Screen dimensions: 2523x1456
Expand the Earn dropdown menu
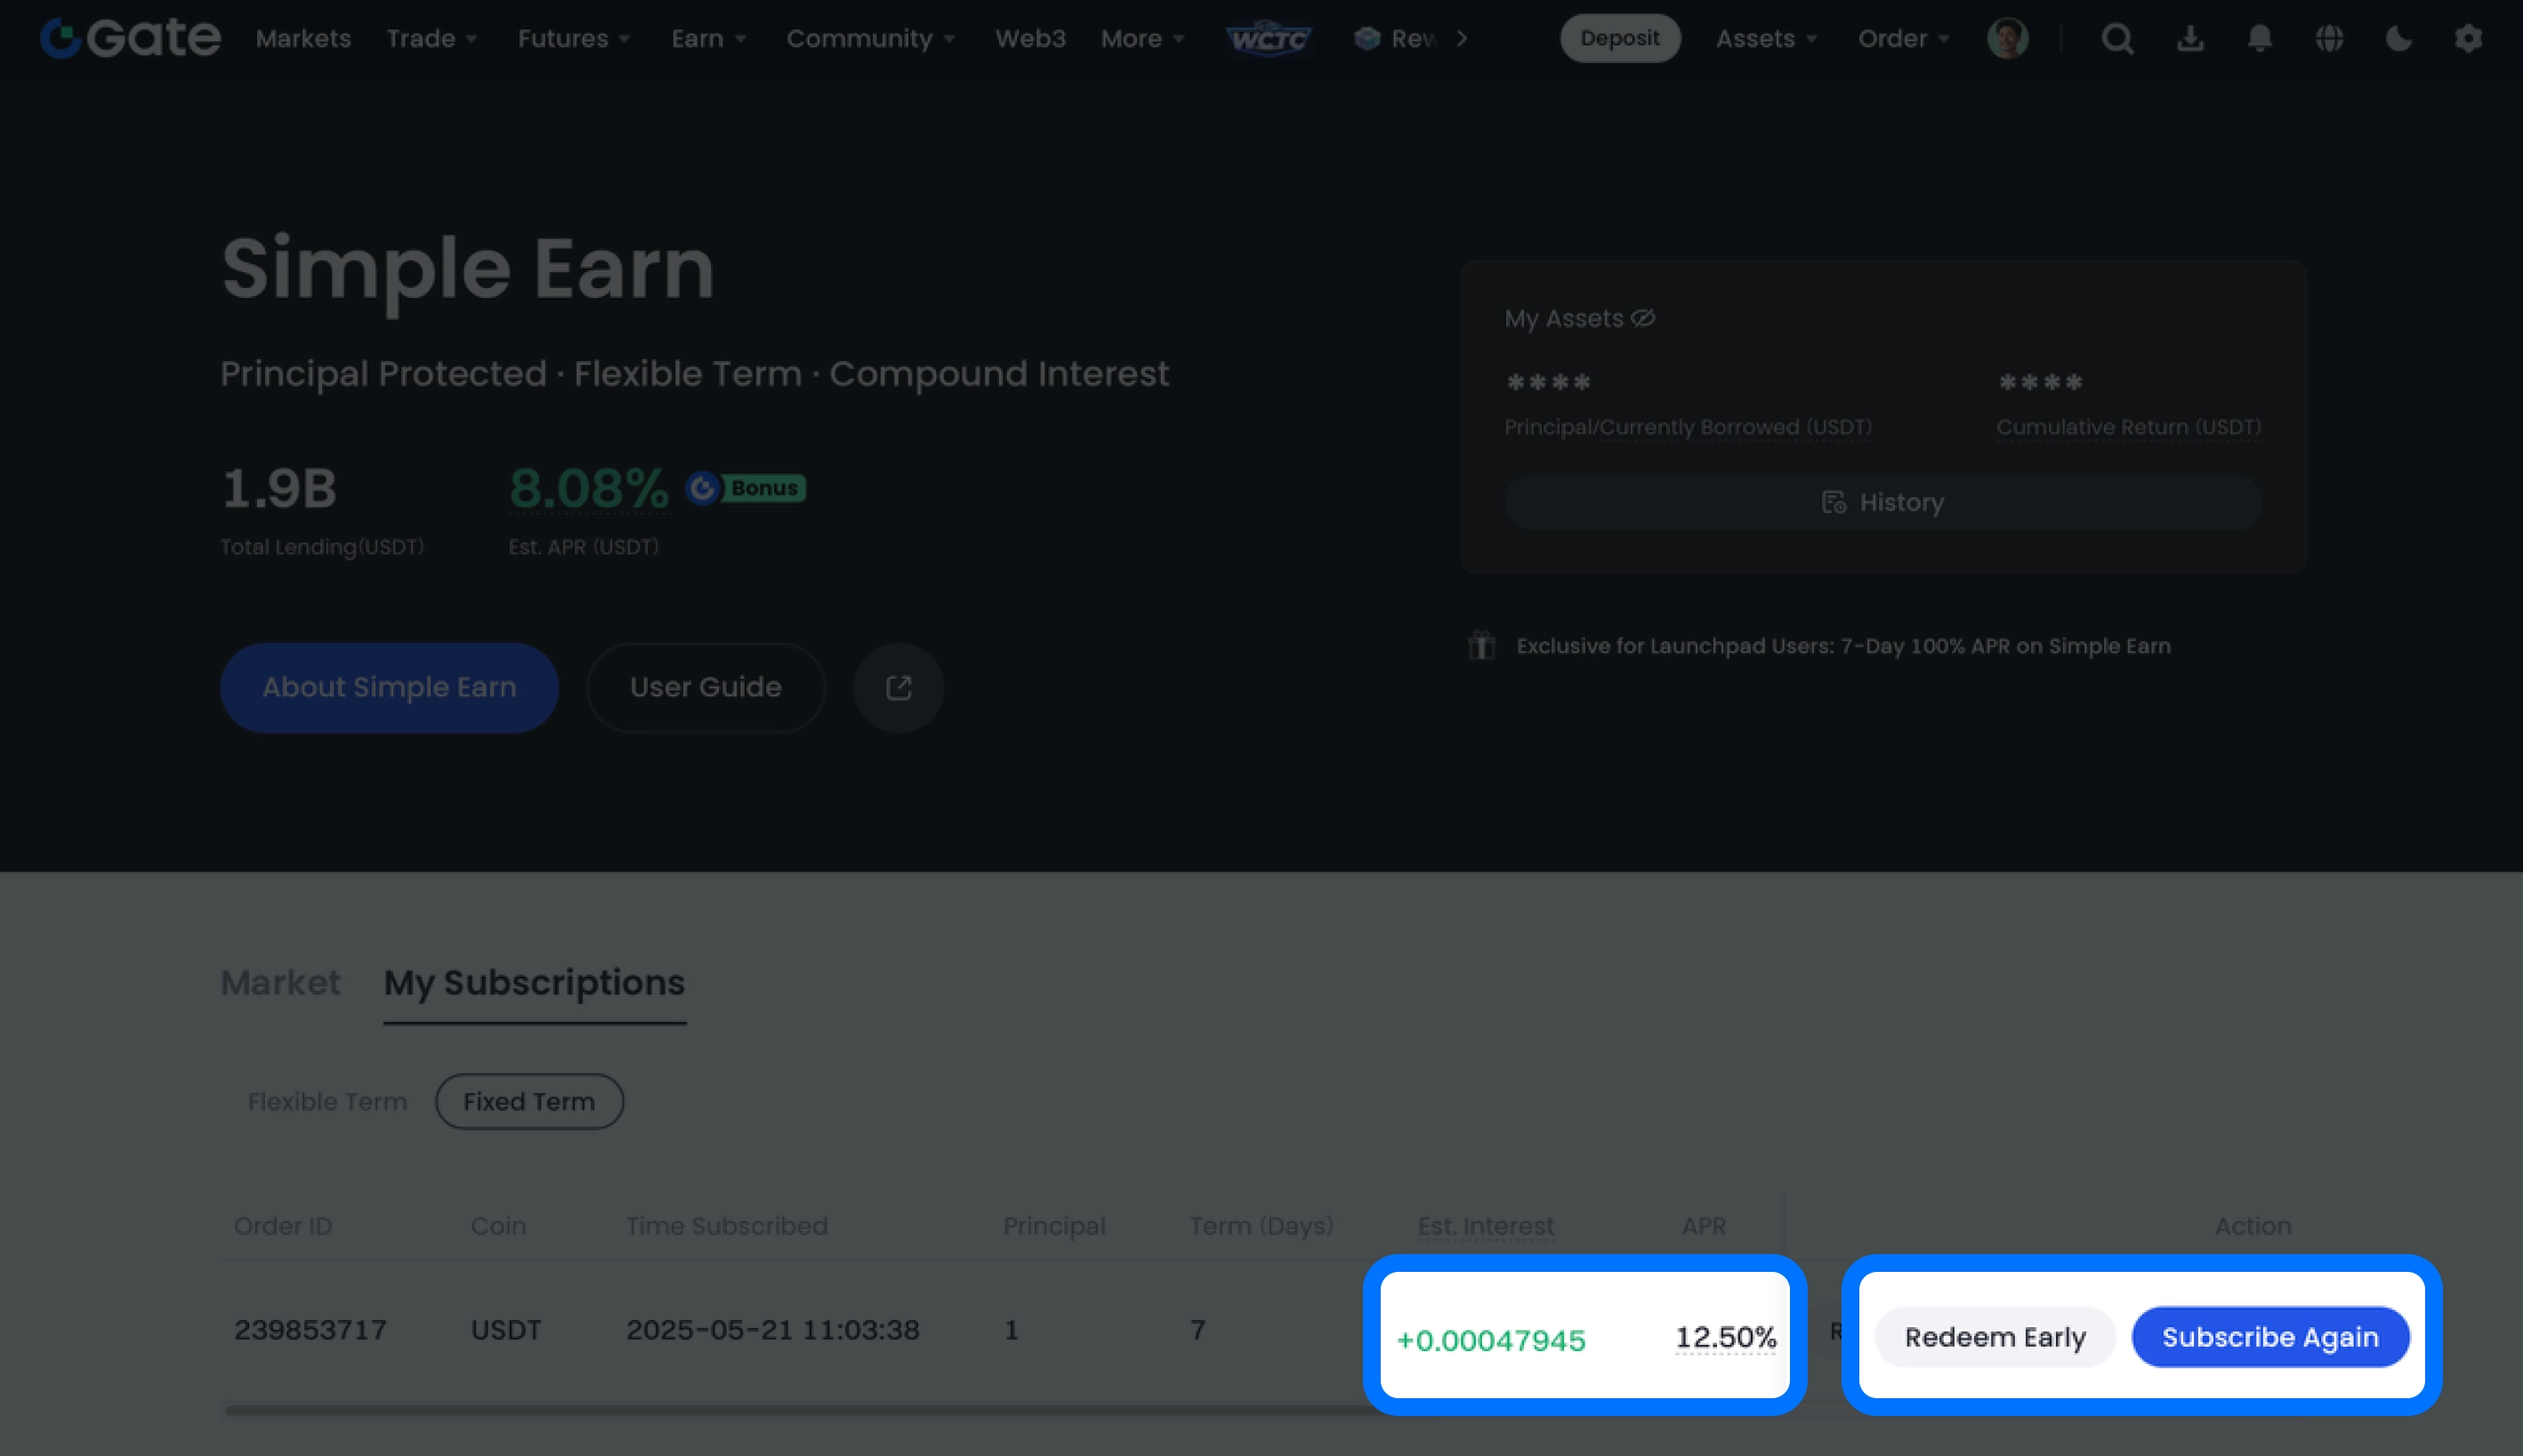(x=708, y=39)
